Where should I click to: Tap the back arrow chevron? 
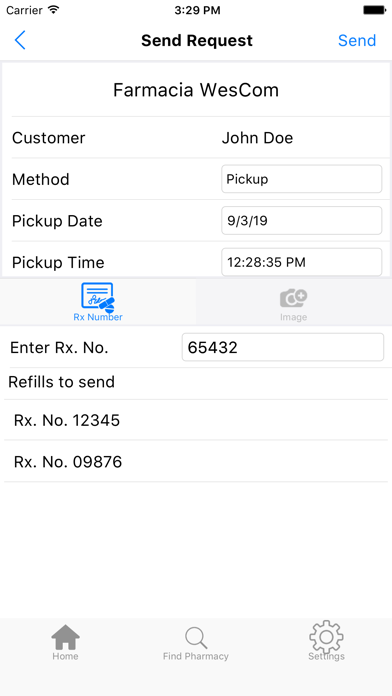tap(20, 40)
